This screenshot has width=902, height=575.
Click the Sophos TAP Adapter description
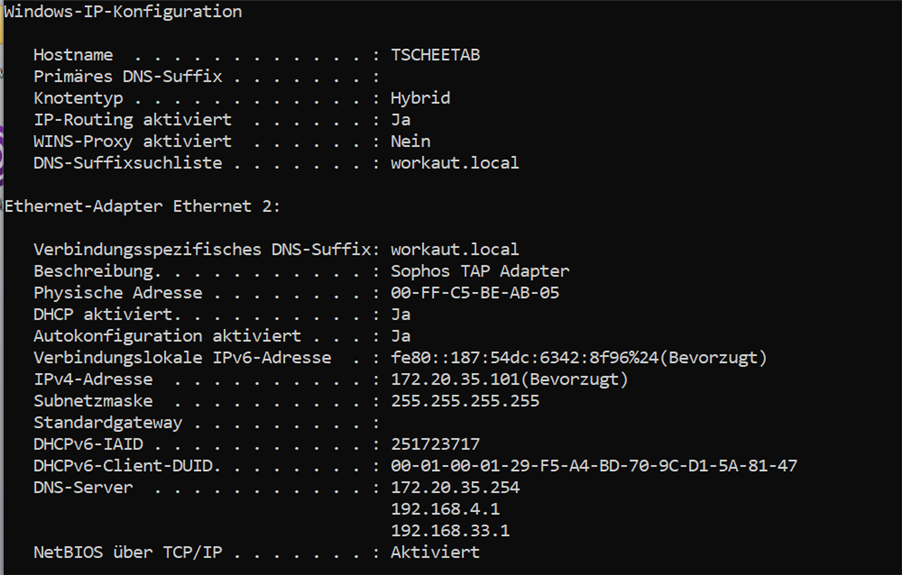click(x=480, y=271)
